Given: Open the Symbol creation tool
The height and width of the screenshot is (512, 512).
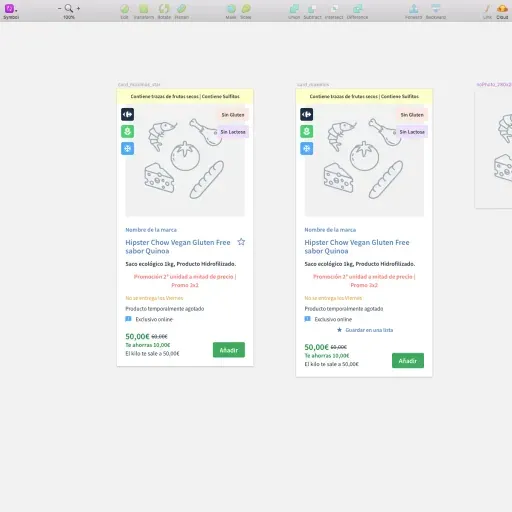Looking at the screenshot, I should pos(9,8).
